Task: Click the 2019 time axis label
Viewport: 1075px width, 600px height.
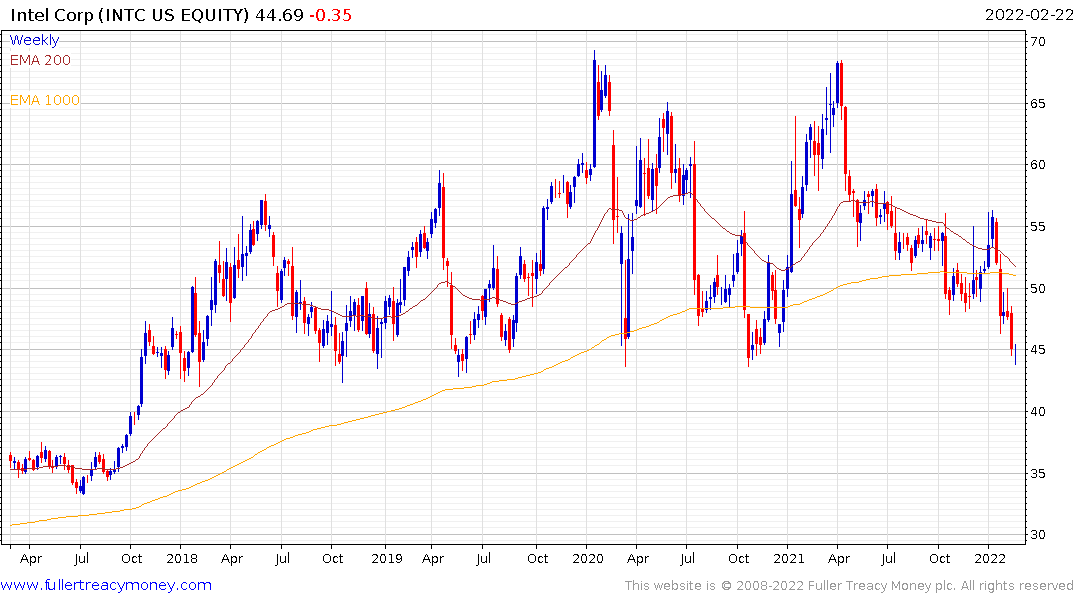Action: 387,558
